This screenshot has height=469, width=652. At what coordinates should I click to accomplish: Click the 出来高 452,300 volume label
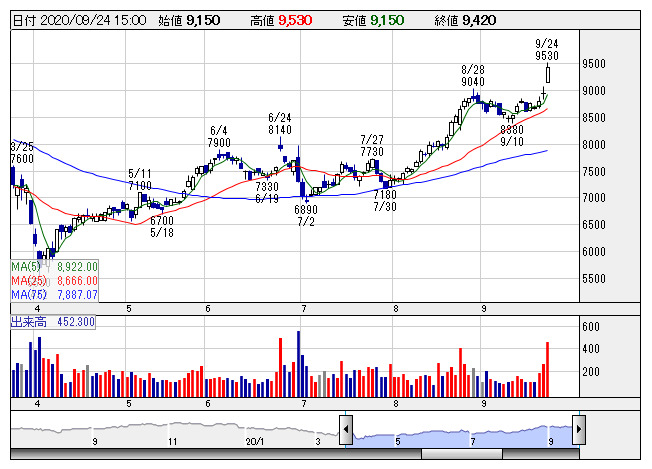53,322
